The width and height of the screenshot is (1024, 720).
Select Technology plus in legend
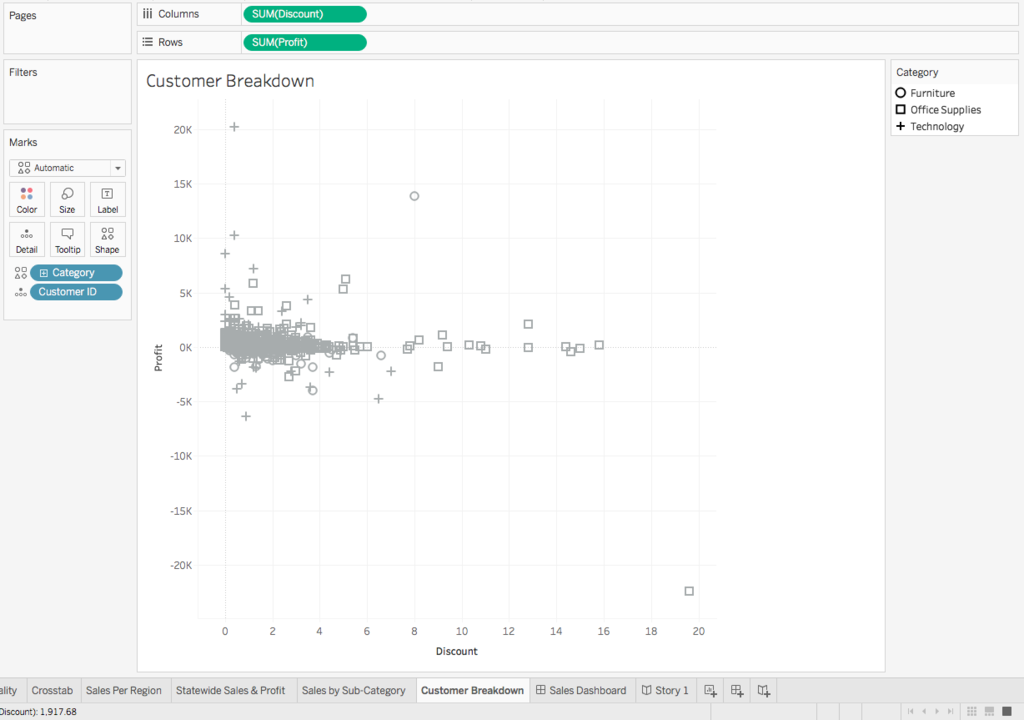pos(901,126)
